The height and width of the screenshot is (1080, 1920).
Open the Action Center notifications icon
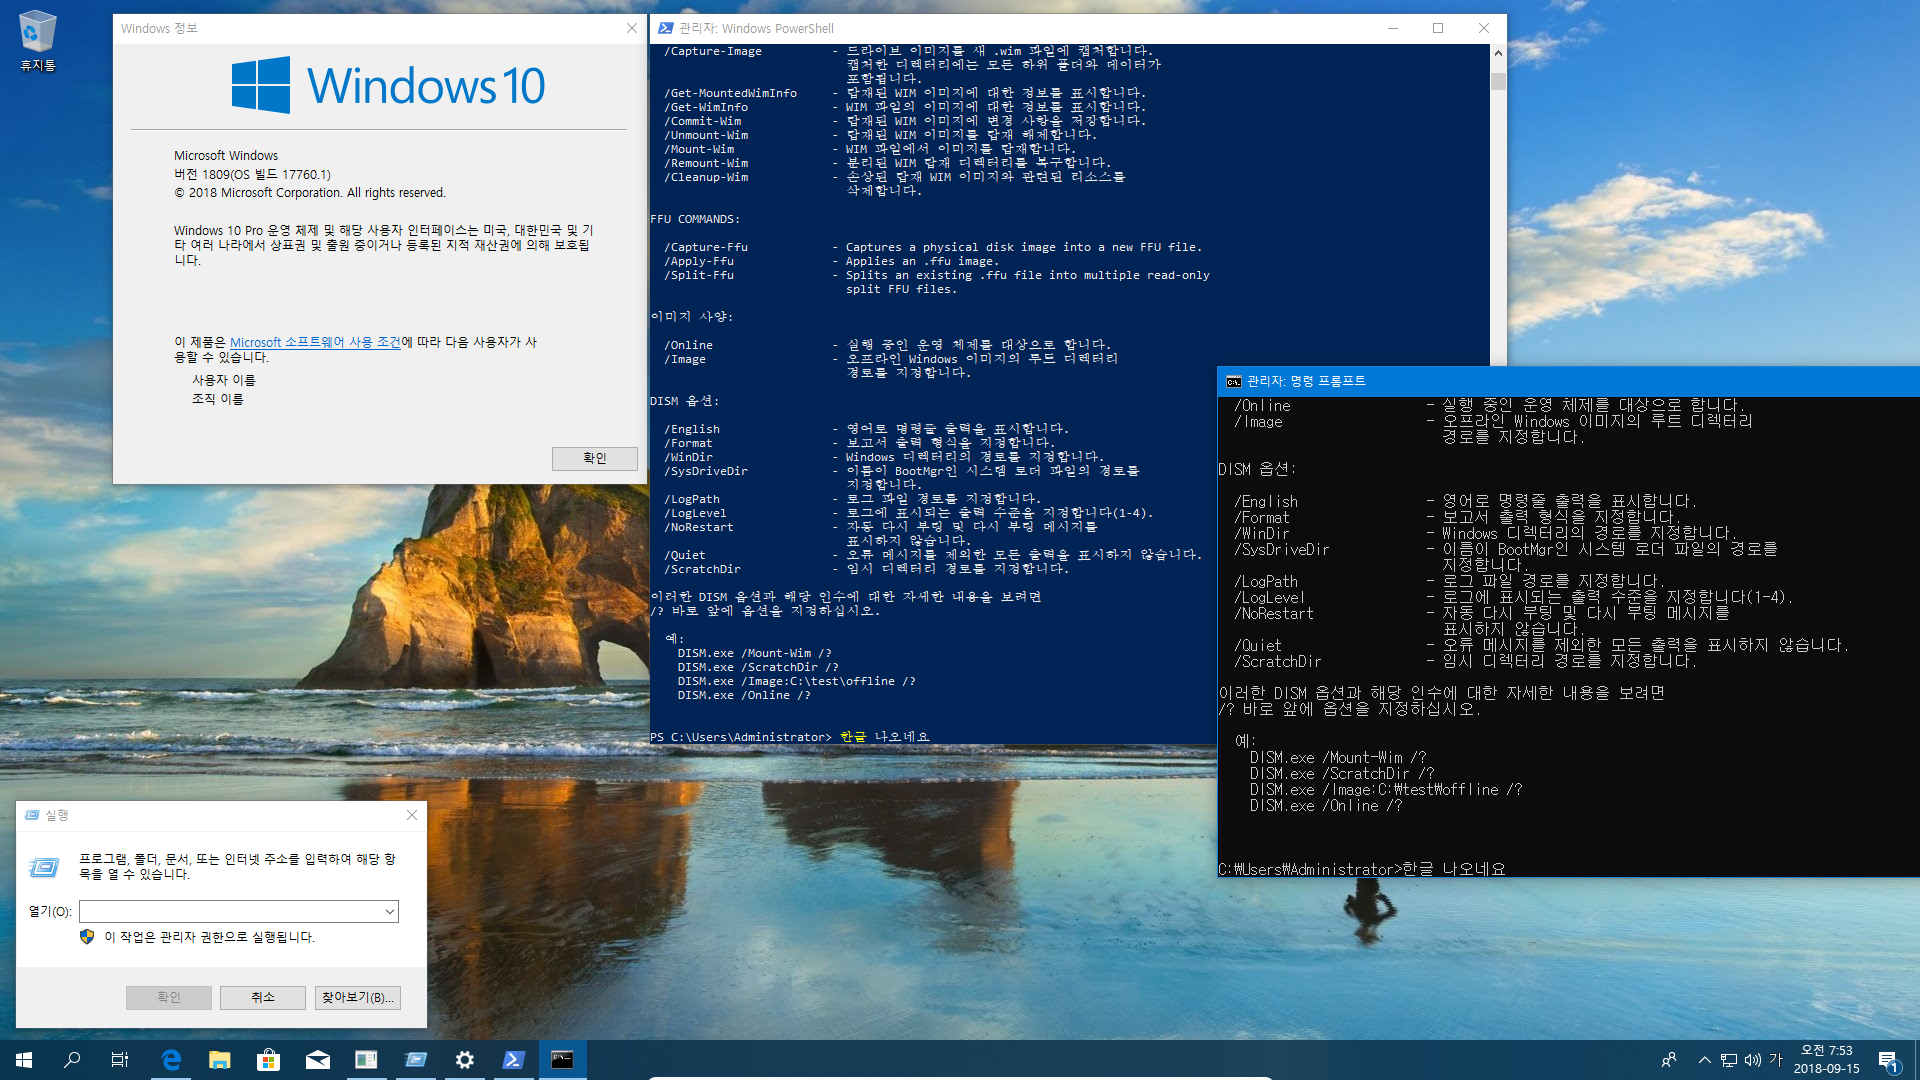coord(1889,1060)
